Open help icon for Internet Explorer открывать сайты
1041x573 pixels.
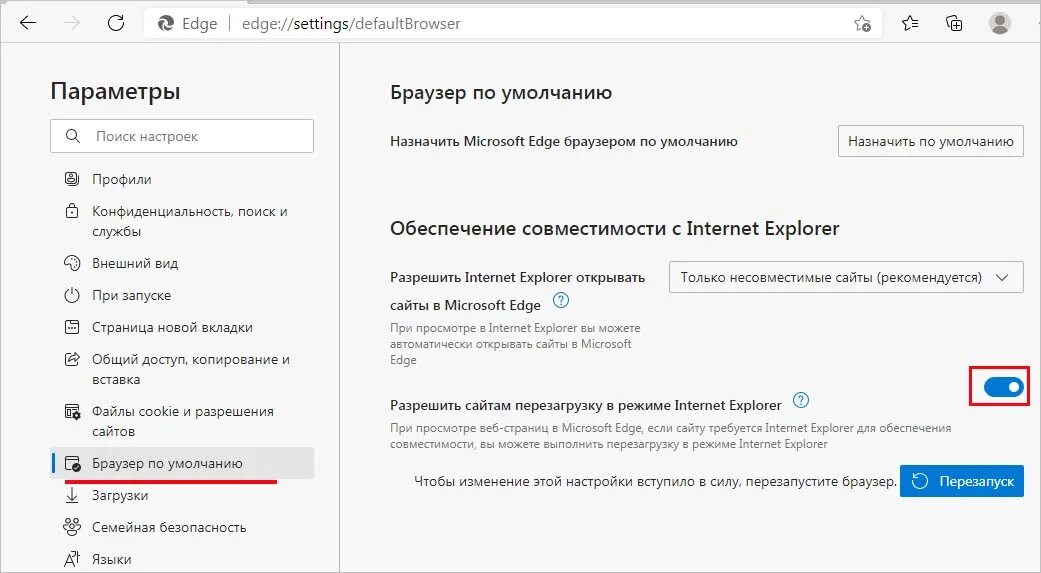pos(561,300)
